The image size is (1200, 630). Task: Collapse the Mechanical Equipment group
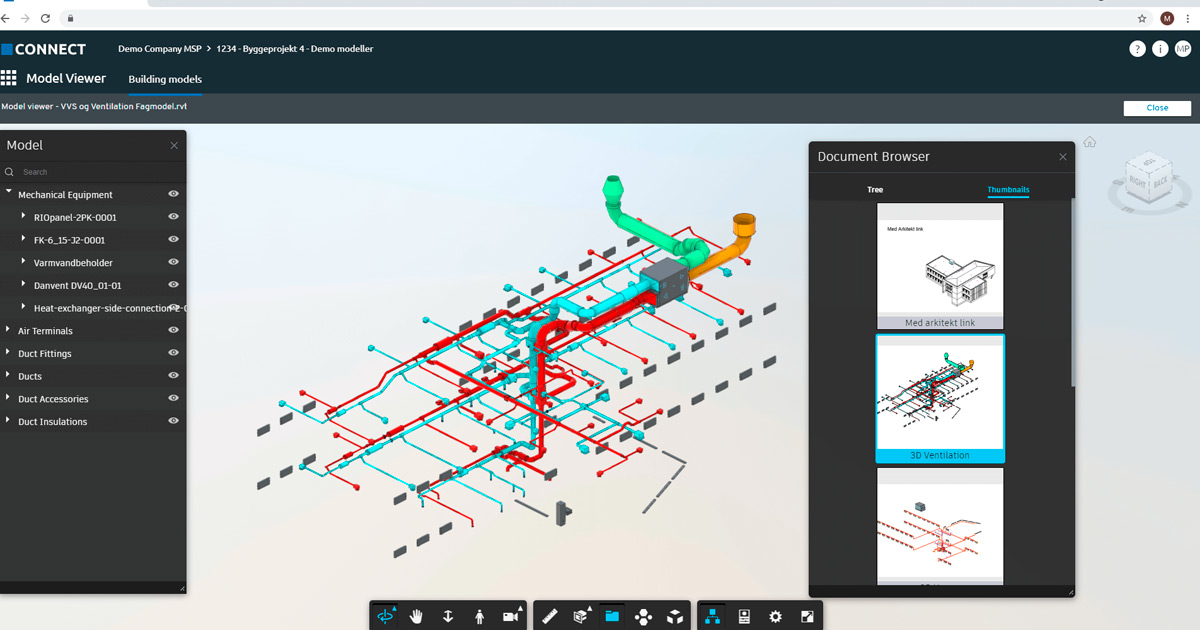(10, 194)
